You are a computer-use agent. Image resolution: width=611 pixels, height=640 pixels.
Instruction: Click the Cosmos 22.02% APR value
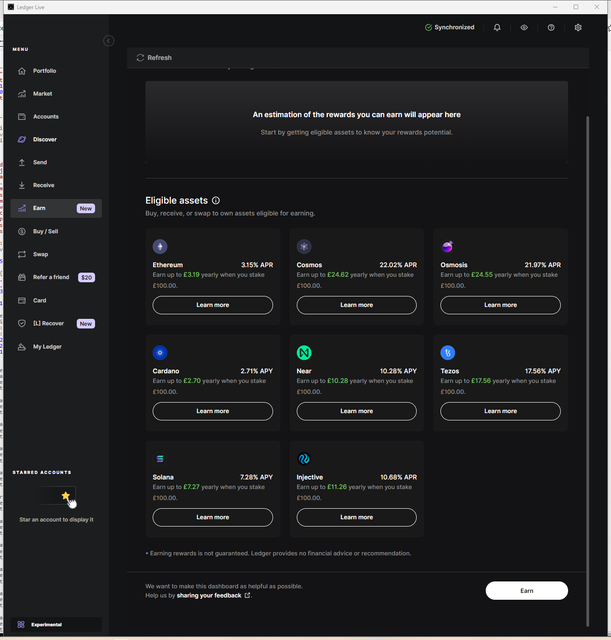398,265
